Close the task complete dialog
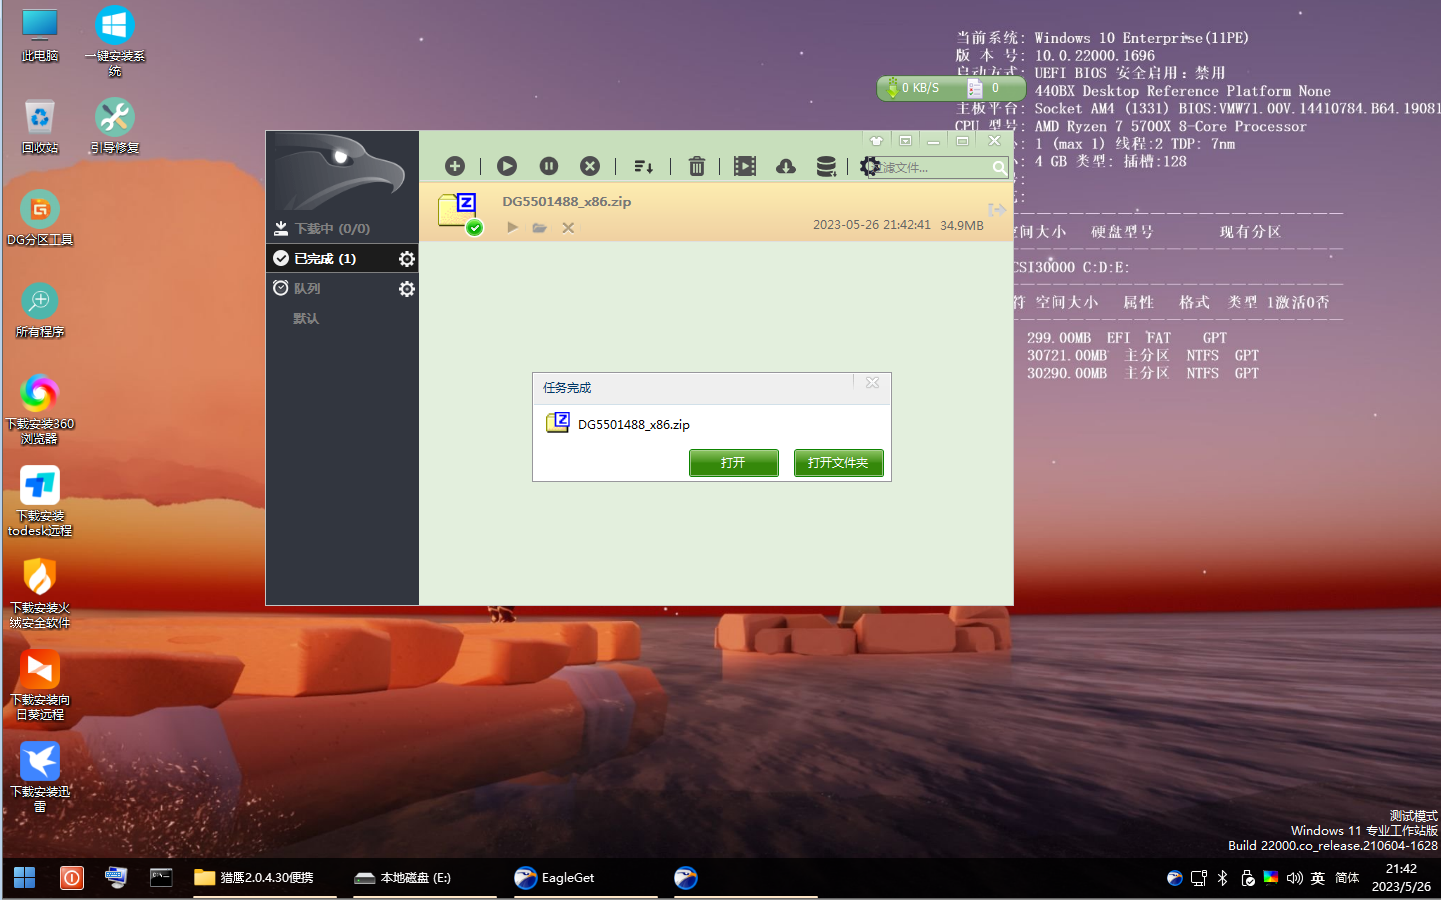 [x=872, y=383]
